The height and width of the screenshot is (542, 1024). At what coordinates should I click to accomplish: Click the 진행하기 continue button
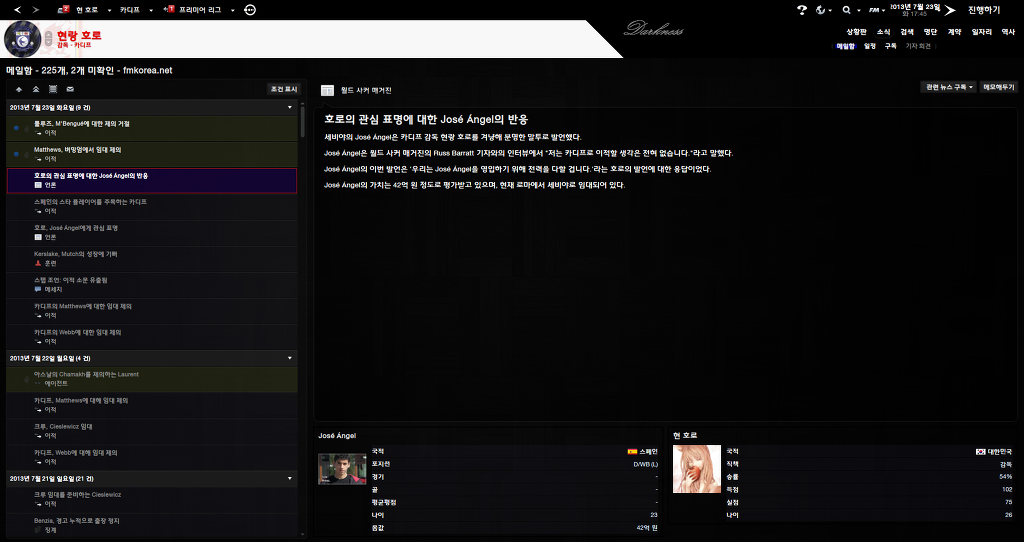[x=984, y=10]
